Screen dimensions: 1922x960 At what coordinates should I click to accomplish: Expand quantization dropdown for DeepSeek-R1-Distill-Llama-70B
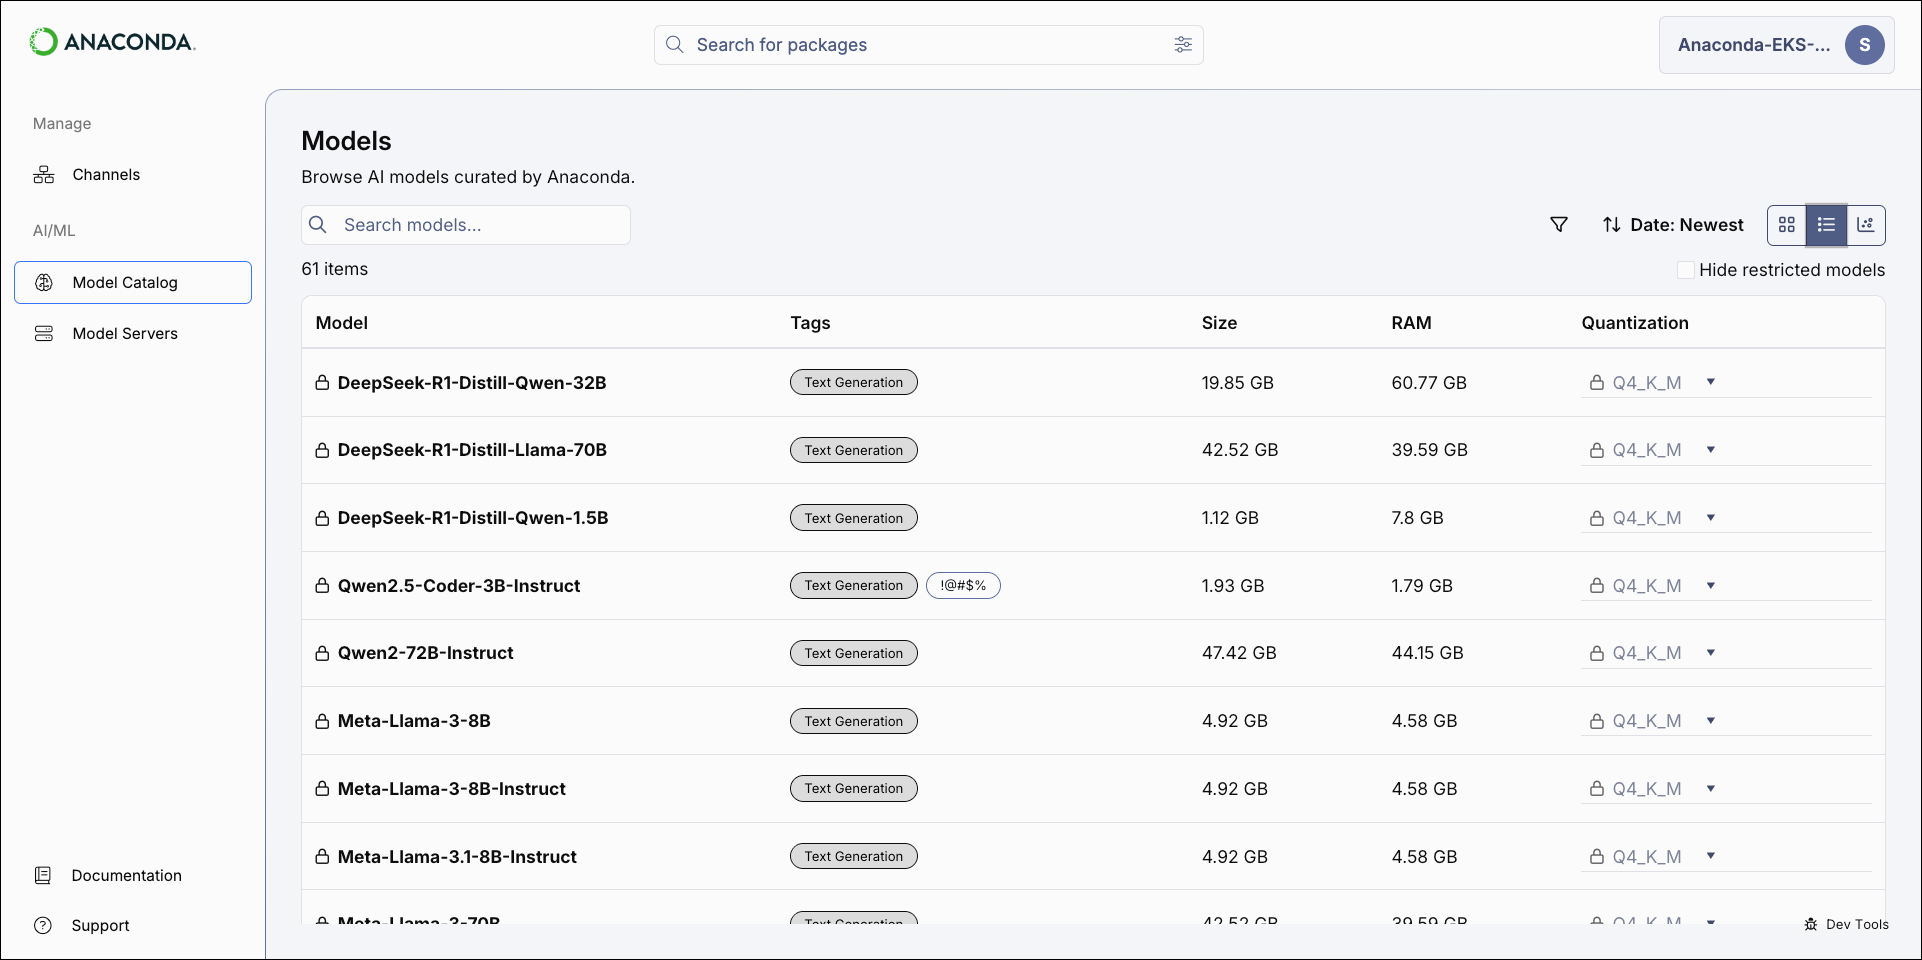tap(1711, 450)
